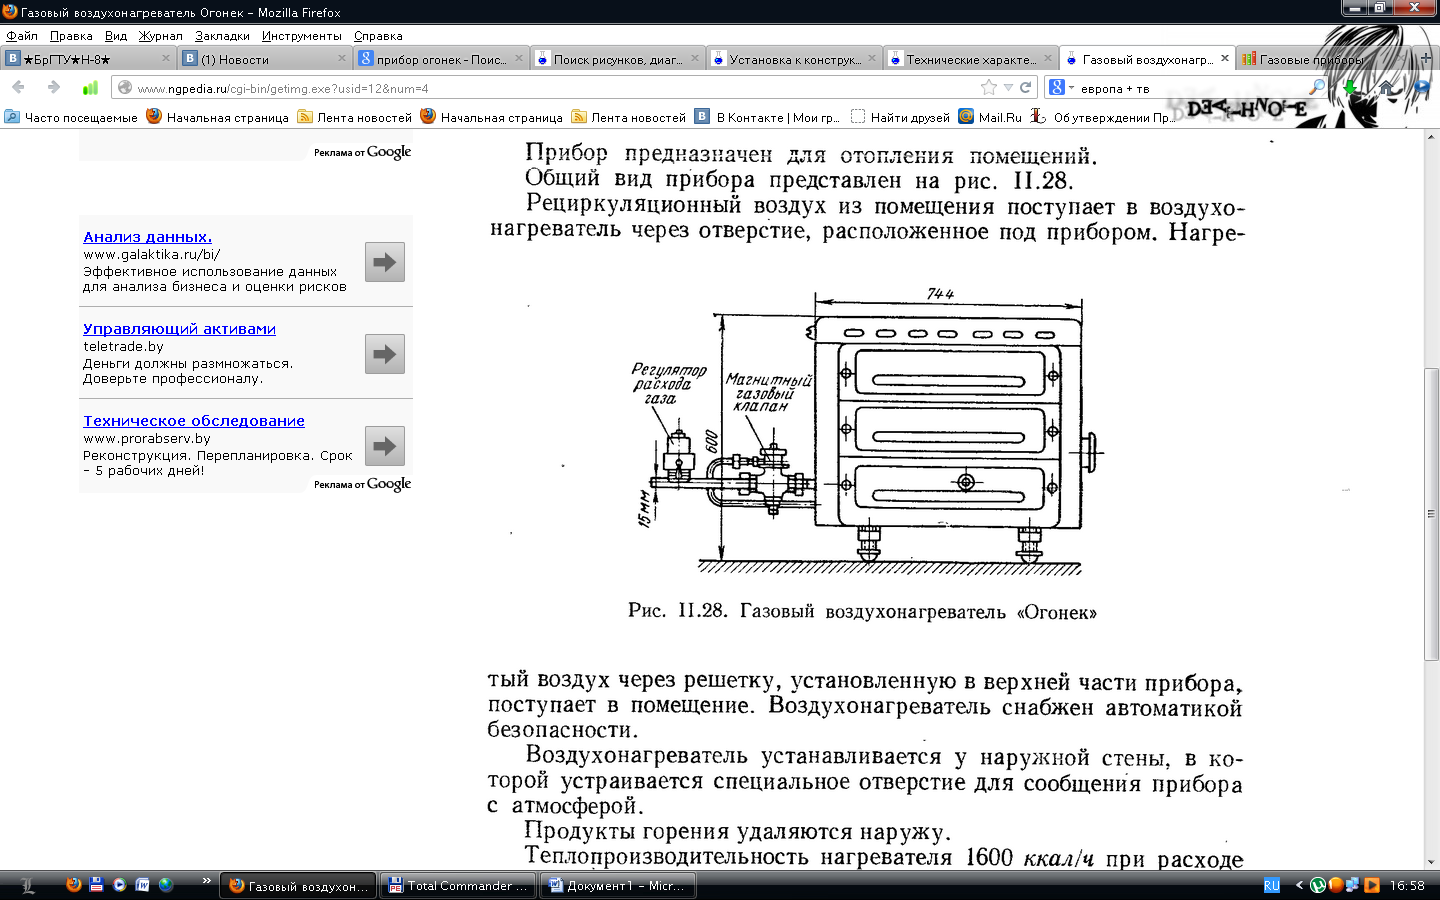
Task: Open the Mail.Ru bookmark
Action: click(x=990, y=117)
